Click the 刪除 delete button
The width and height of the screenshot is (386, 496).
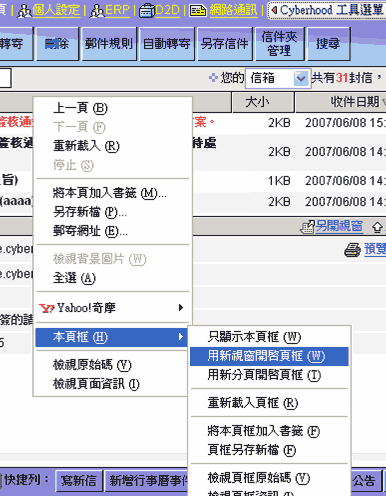57,44
